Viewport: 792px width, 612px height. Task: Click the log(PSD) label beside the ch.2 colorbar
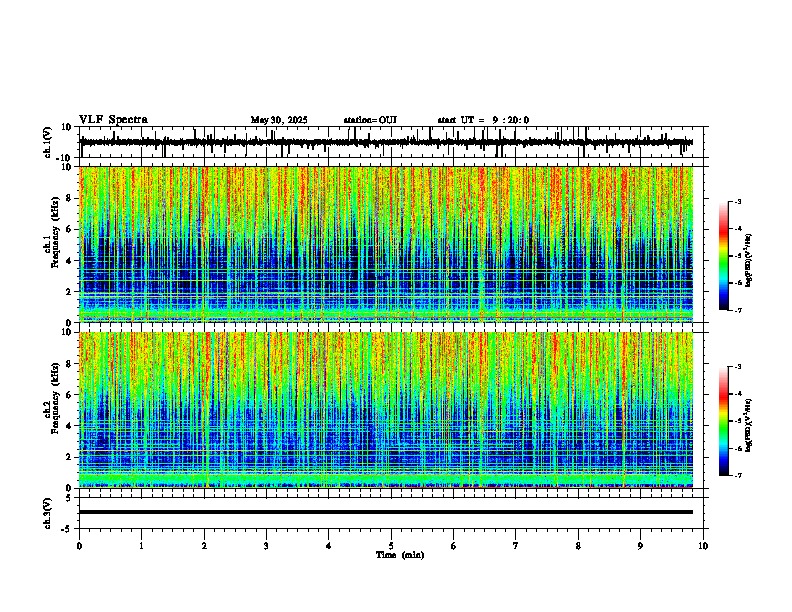(749, 425)
